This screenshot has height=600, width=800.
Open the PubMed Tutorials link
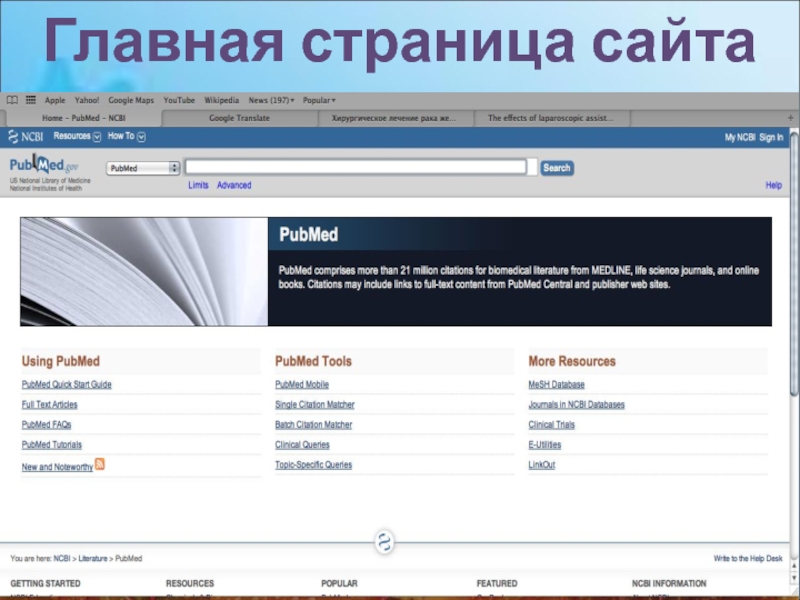52,445
